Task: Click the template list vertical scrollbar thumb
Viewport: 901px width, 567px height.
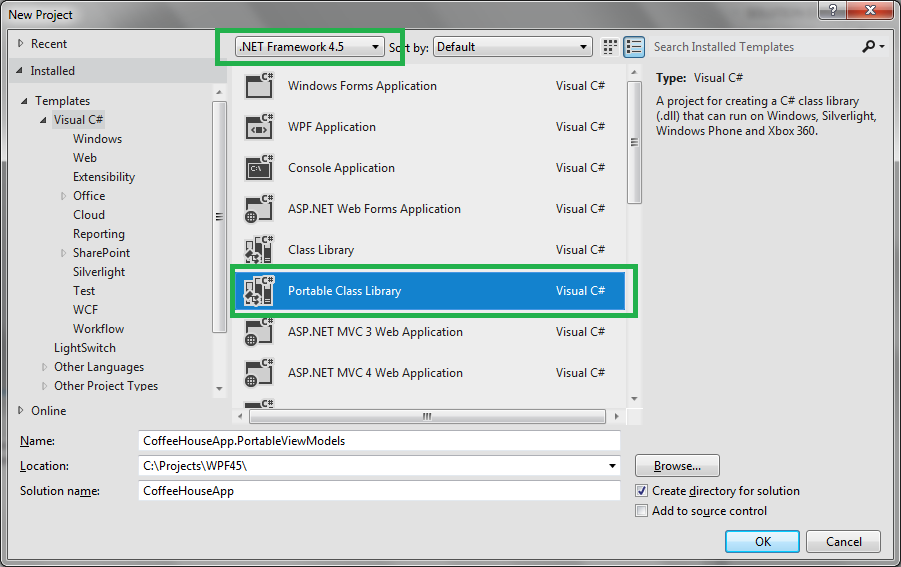Action: pyautogui.click(x=634, y=142)
